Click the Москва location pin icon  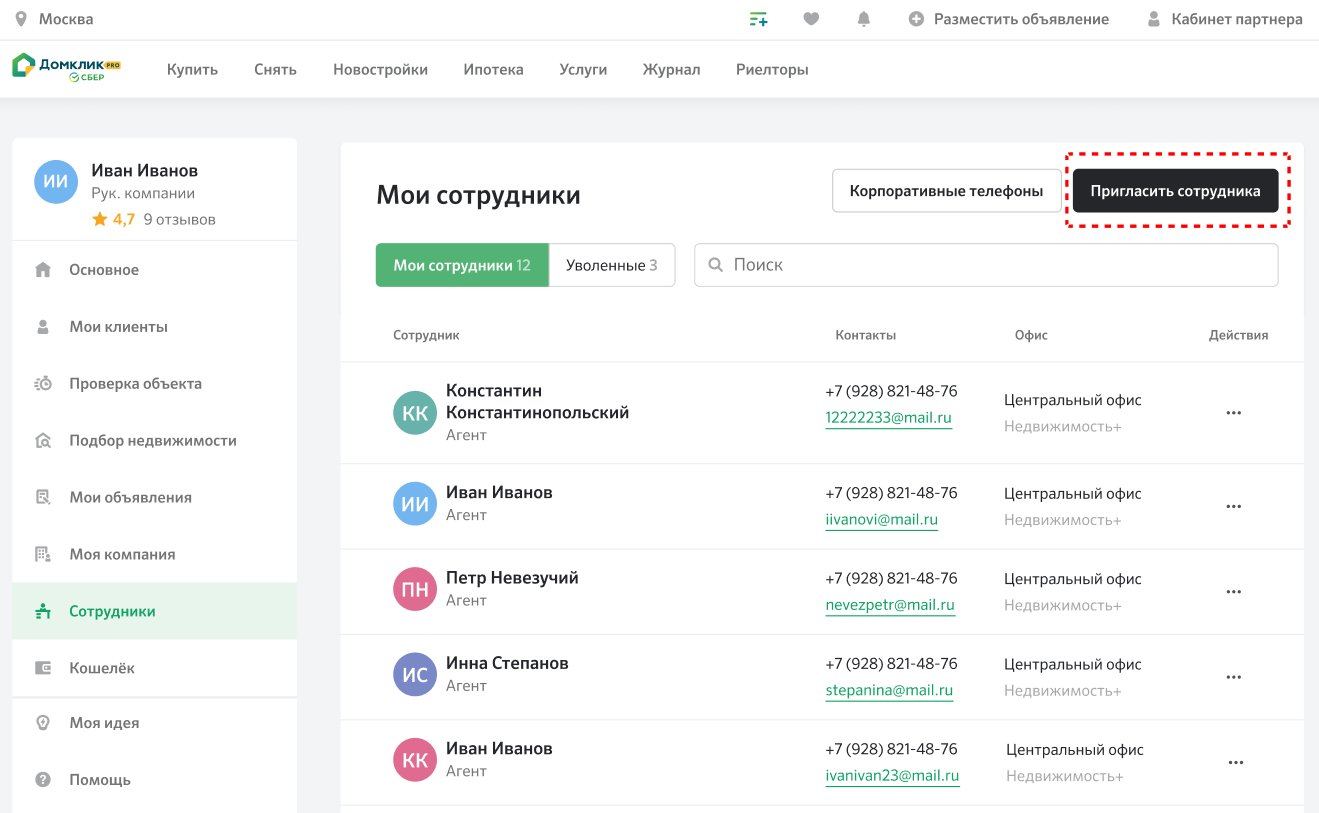tap(21, 19)
